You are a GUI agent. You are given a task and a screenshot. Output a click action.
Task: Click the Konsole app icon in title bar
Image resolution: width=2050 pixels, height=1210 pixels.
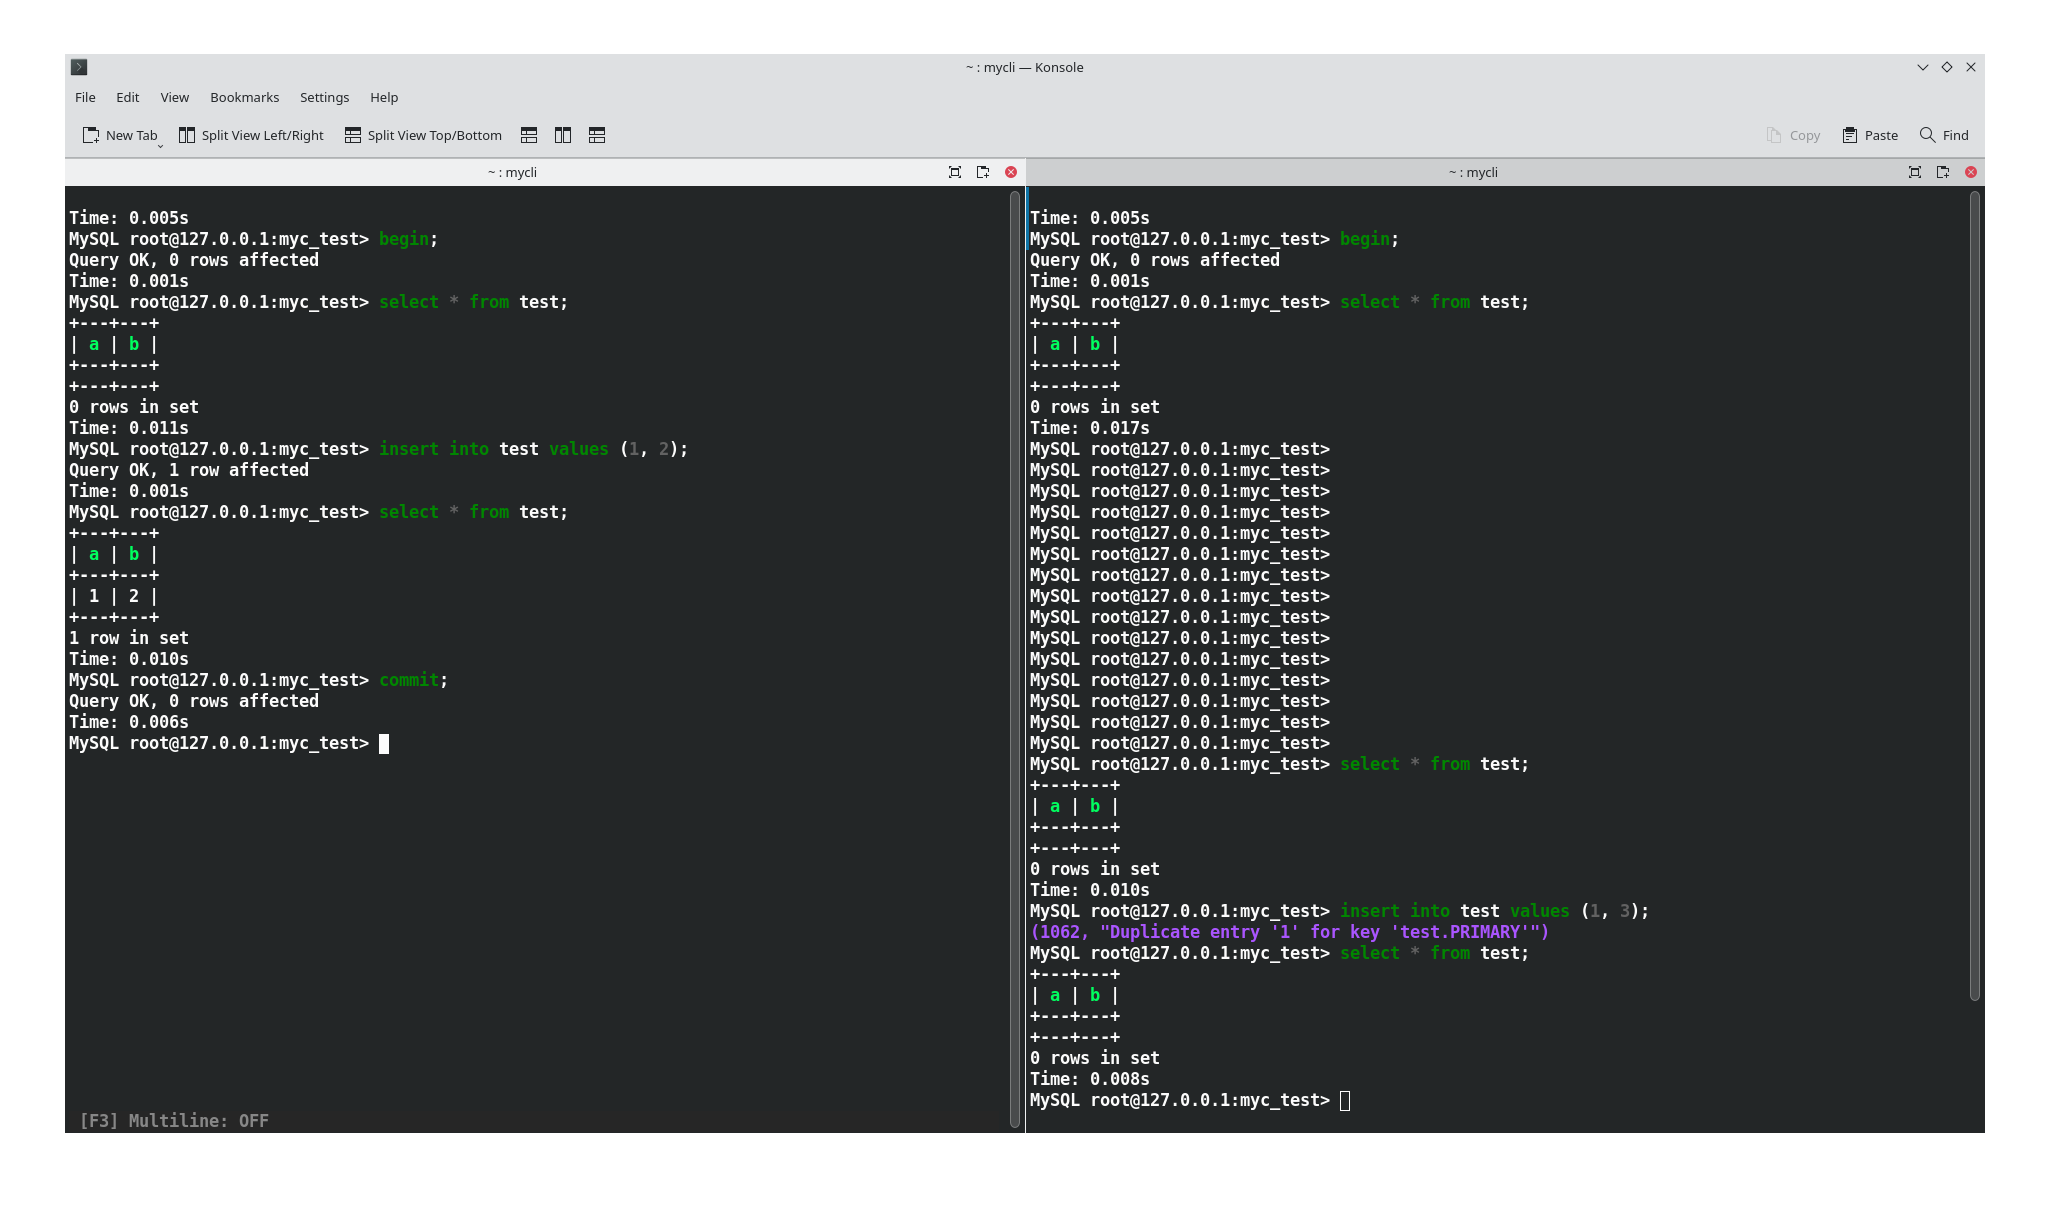tap(79, 67)
